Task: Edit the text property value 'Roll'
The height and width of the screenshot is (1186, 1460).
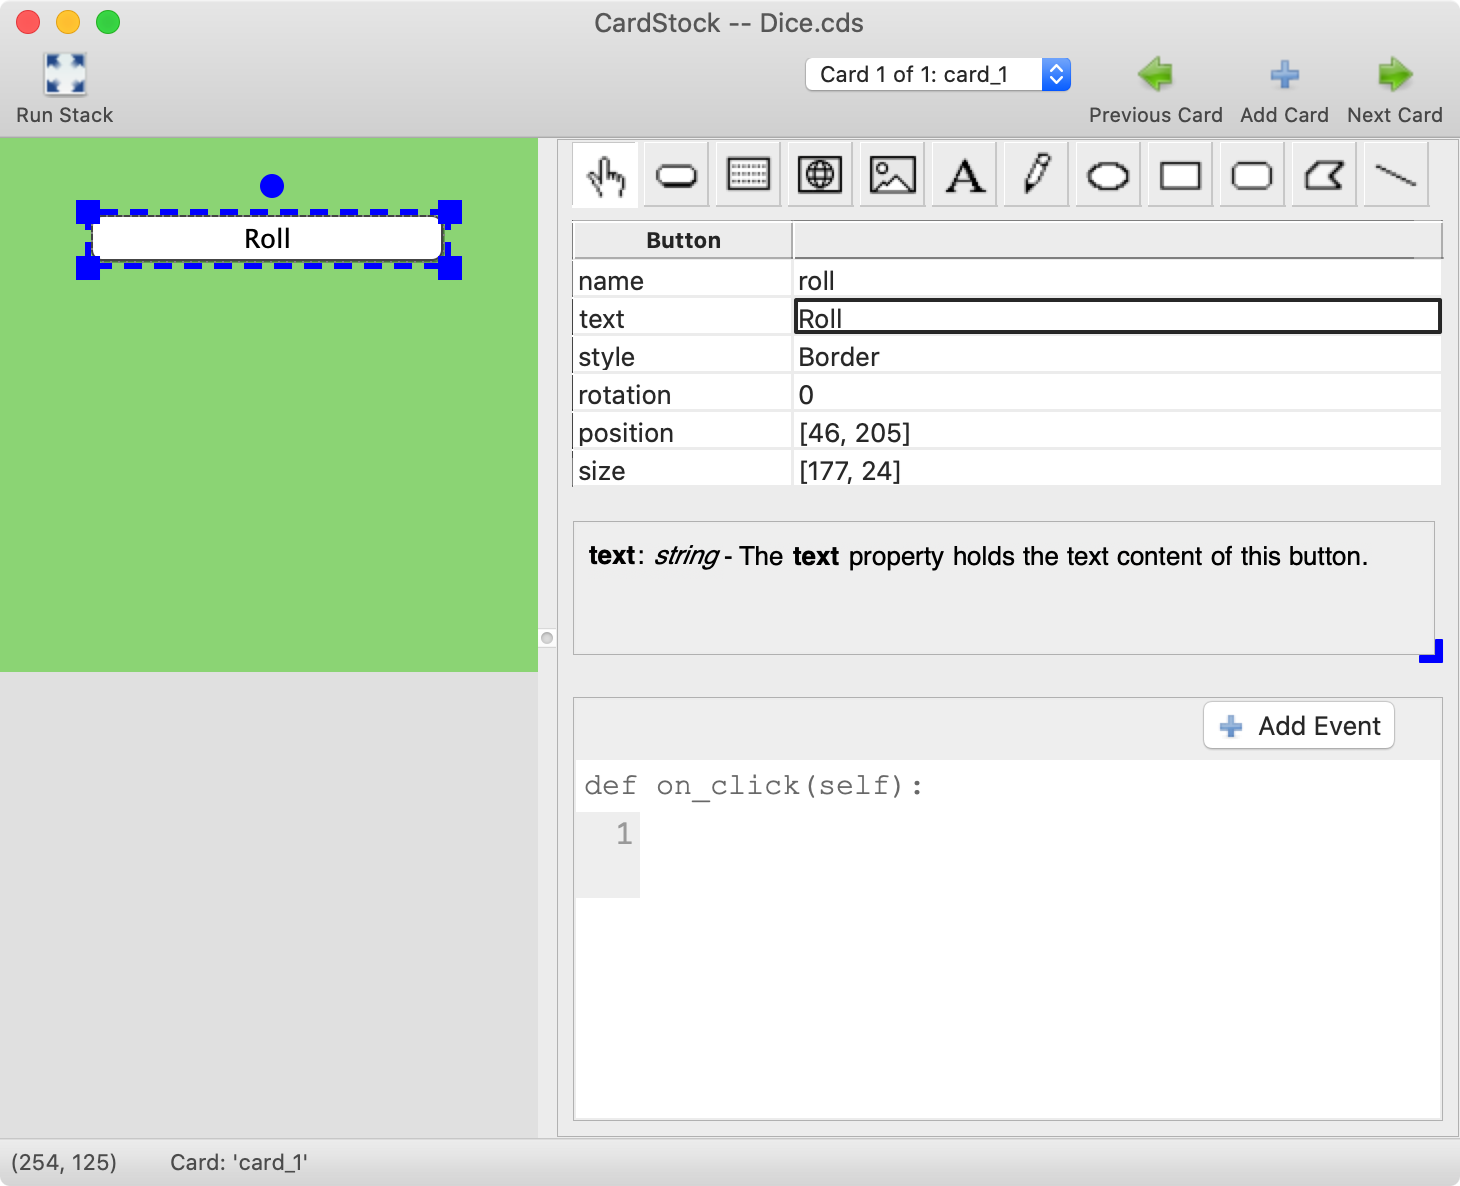Action: pos(1117,318)
